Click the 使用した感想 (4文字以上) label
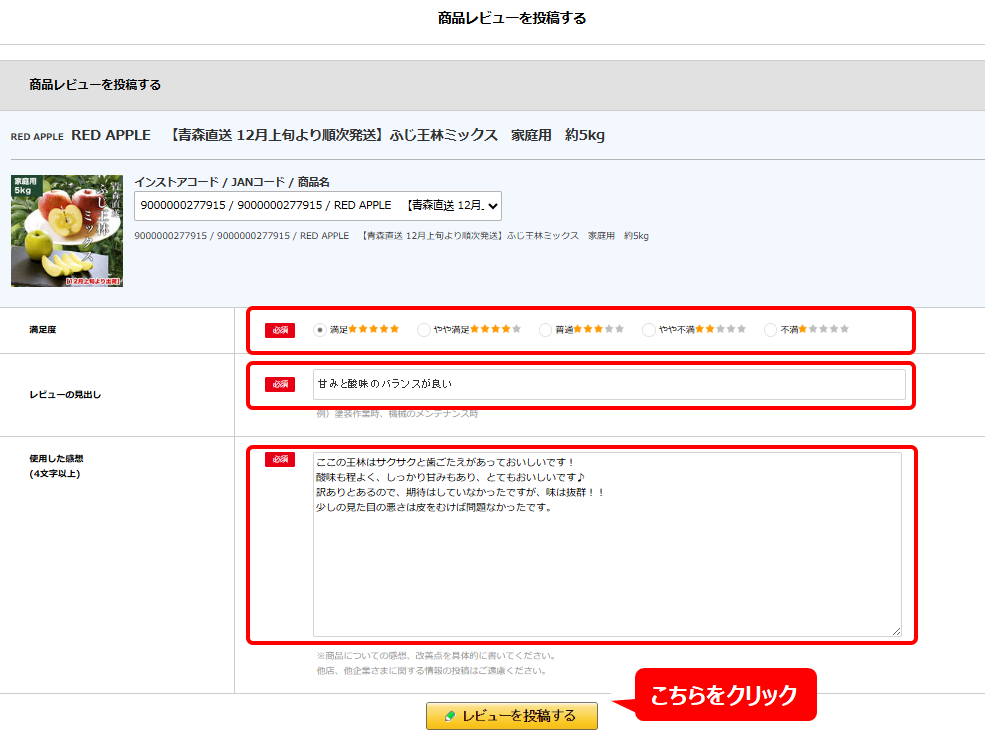The width and height of the screenshot is (985, 737). click(56, 466)
